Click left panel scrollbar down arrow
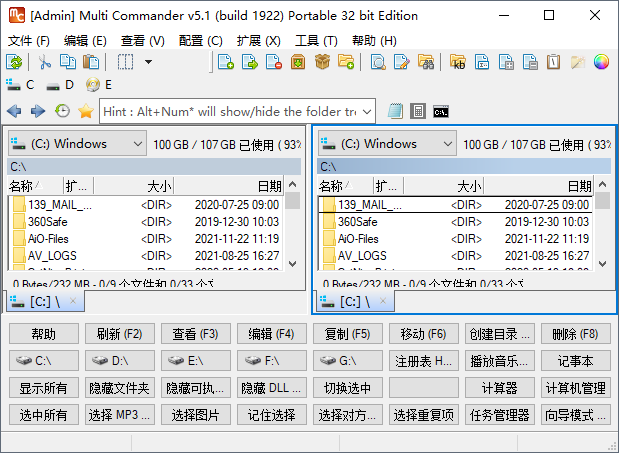This screenshot has width=619, height=453. click(293, 264)
